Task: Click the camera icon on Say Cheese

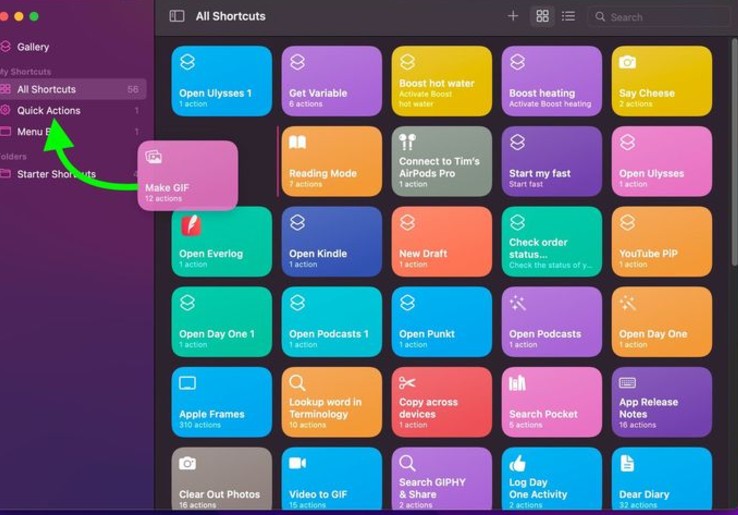Action: [627, 62]
